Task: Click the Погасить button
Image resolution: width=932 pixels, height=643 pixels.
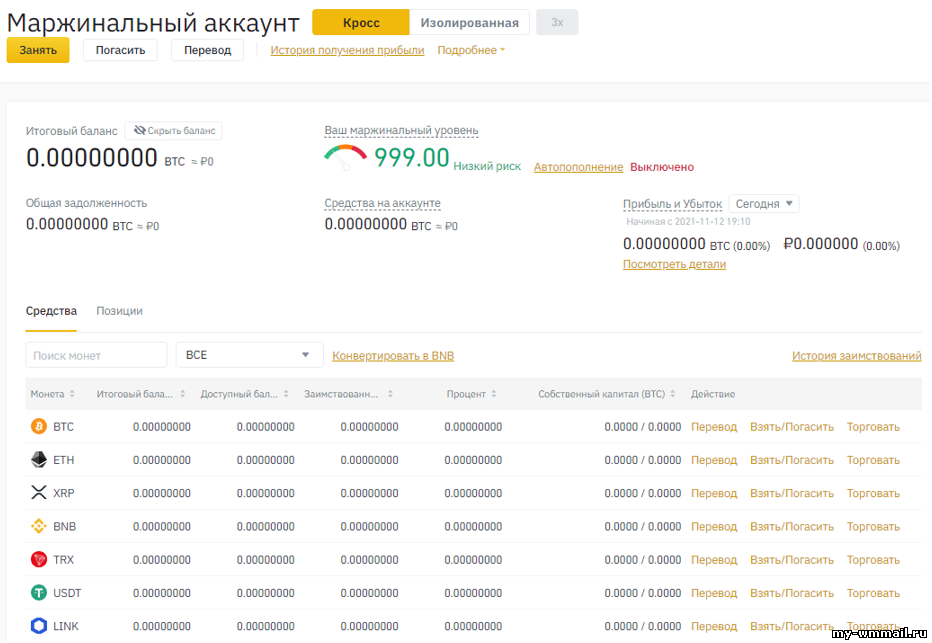Action: [121, 50]
